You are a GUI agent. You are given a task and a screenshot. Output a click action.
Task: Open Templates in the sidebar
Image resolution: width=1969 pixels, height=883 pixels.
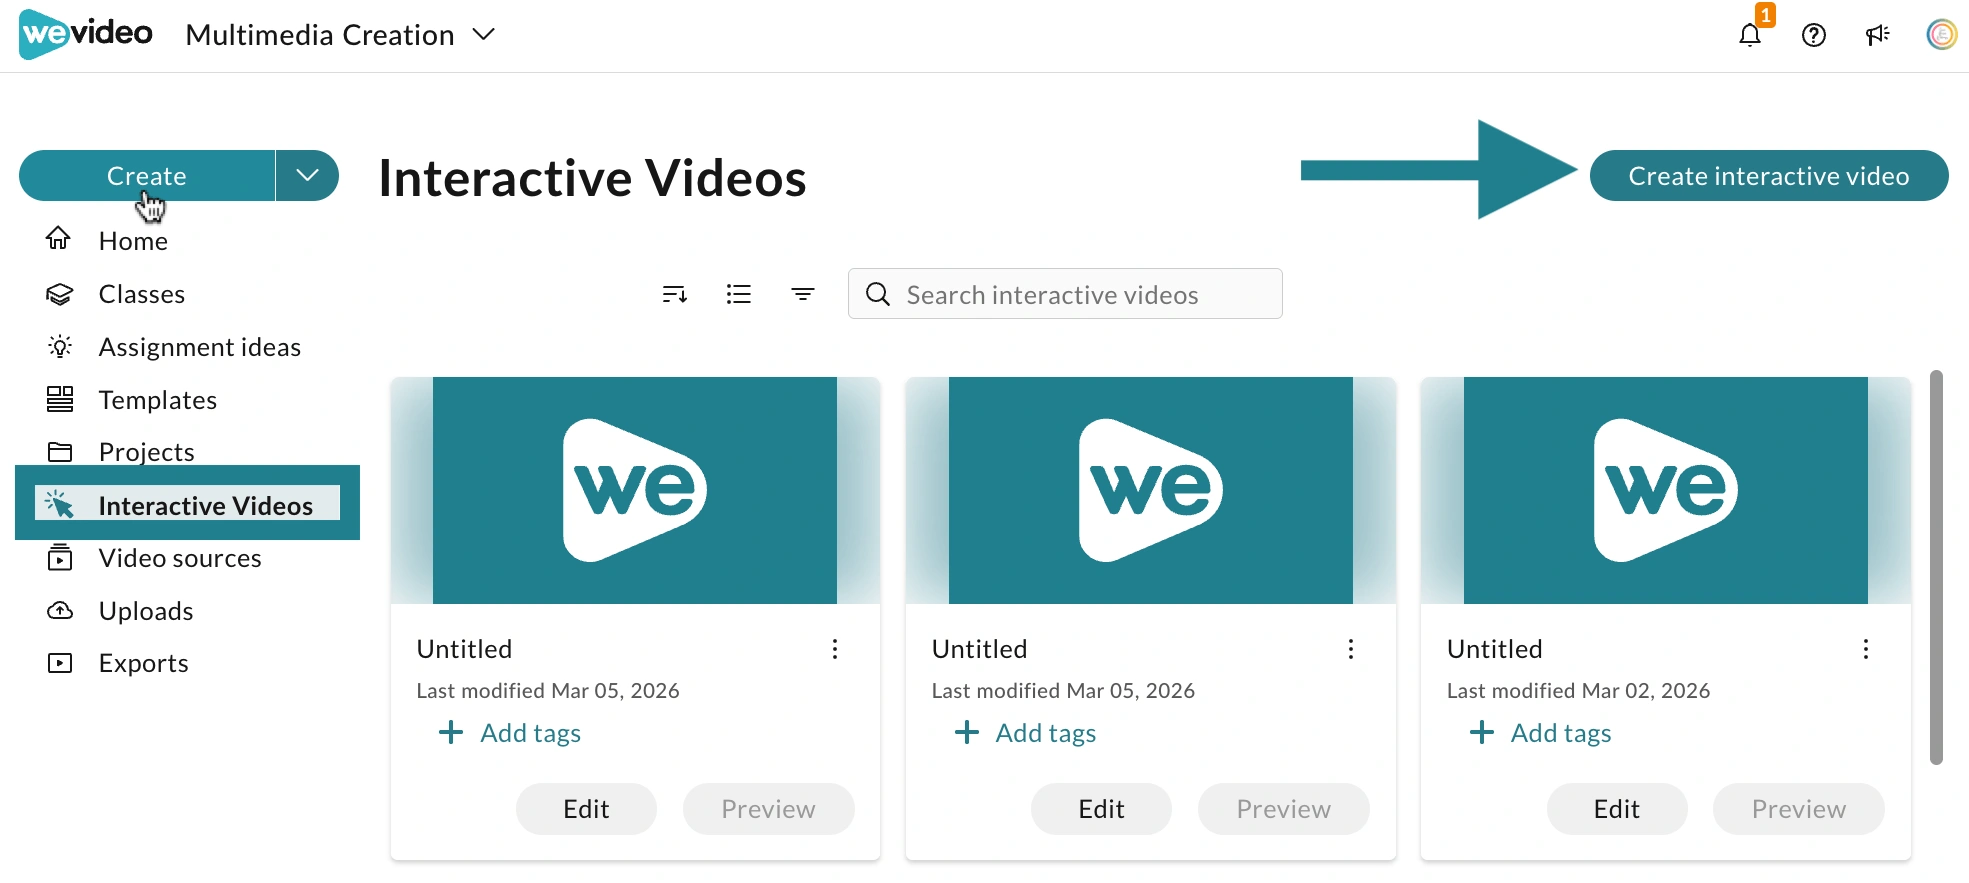[x=157, y=400]
